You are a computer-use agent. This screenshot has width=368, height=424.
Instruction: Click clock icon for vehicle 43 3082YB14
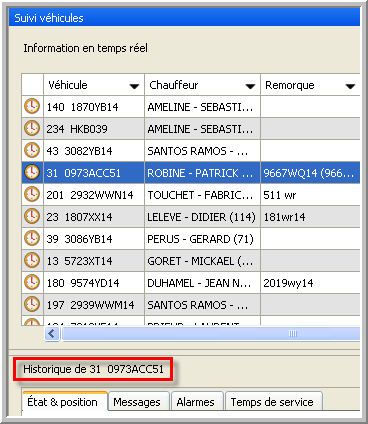coord(32,150)
